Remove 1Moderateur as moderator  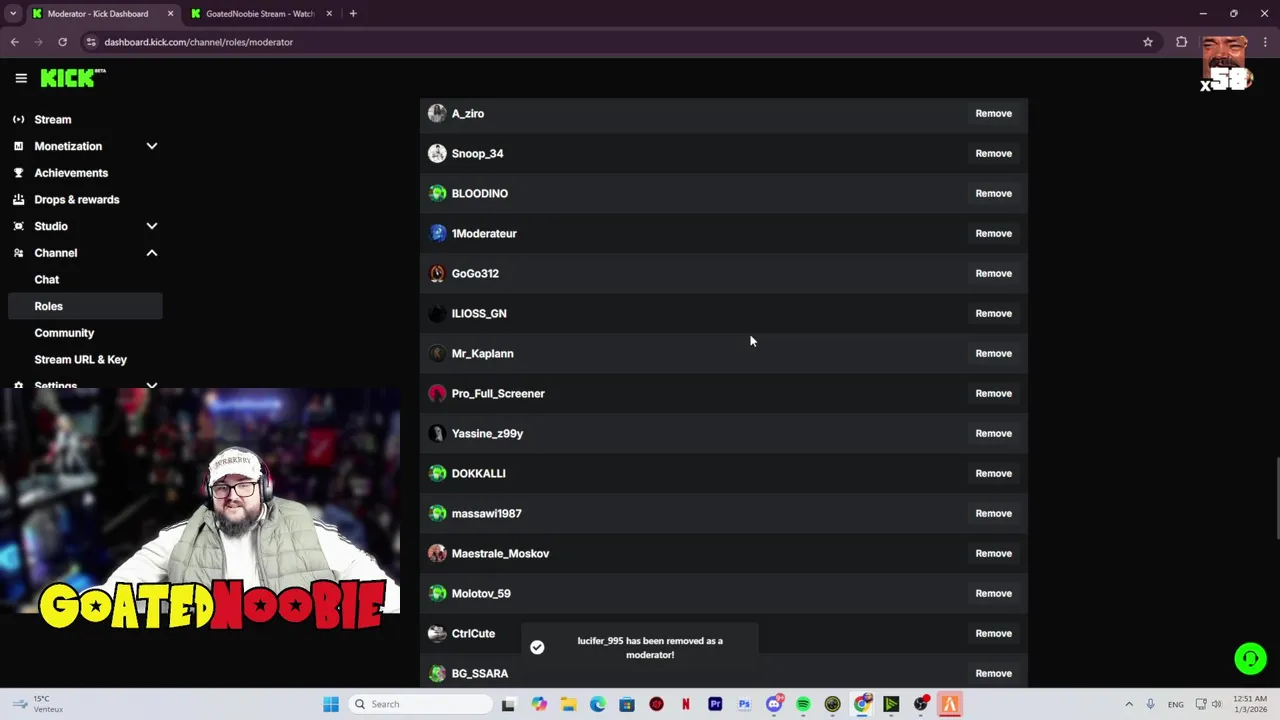coord(993,233)
